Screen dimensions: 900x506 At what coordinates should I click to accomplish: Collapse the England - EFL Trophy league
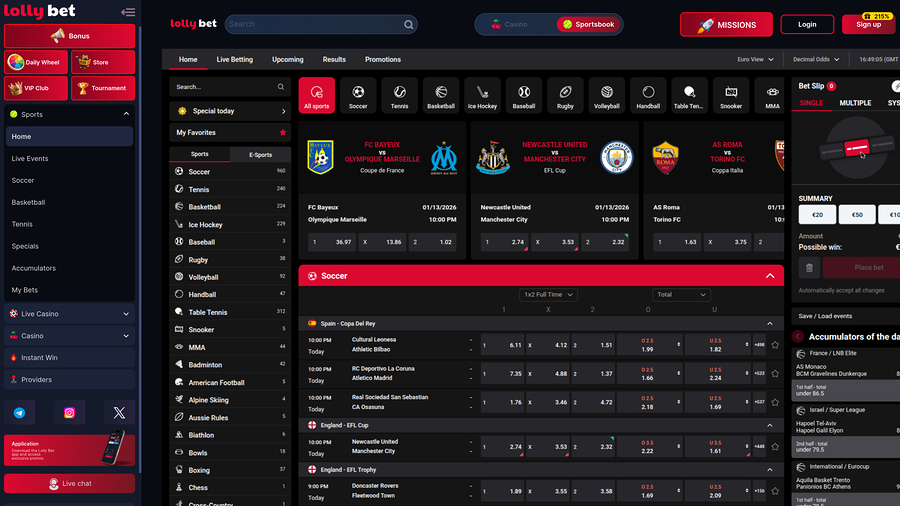point(770,469)
